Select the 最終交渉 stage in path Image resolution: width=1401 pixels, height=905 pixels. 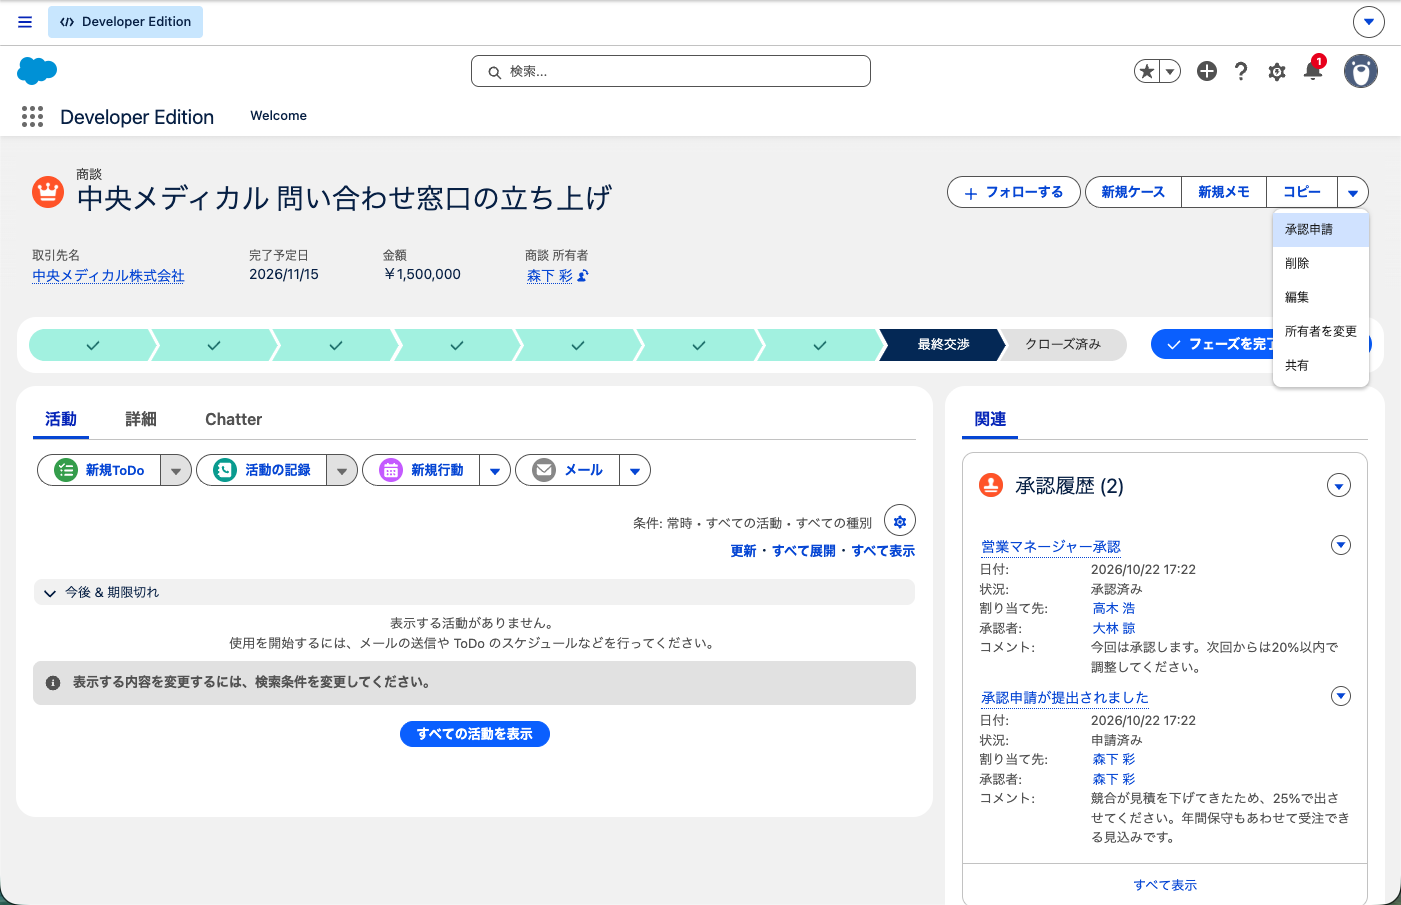[943, 344]
